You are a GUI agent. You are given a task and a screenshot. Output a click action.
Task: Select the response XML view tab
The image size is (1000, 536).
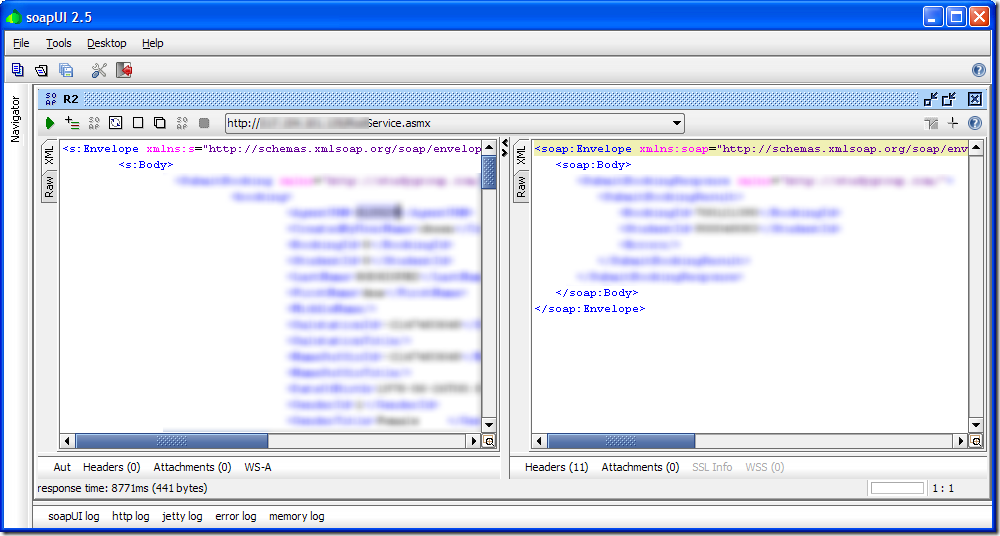(521, 155)
